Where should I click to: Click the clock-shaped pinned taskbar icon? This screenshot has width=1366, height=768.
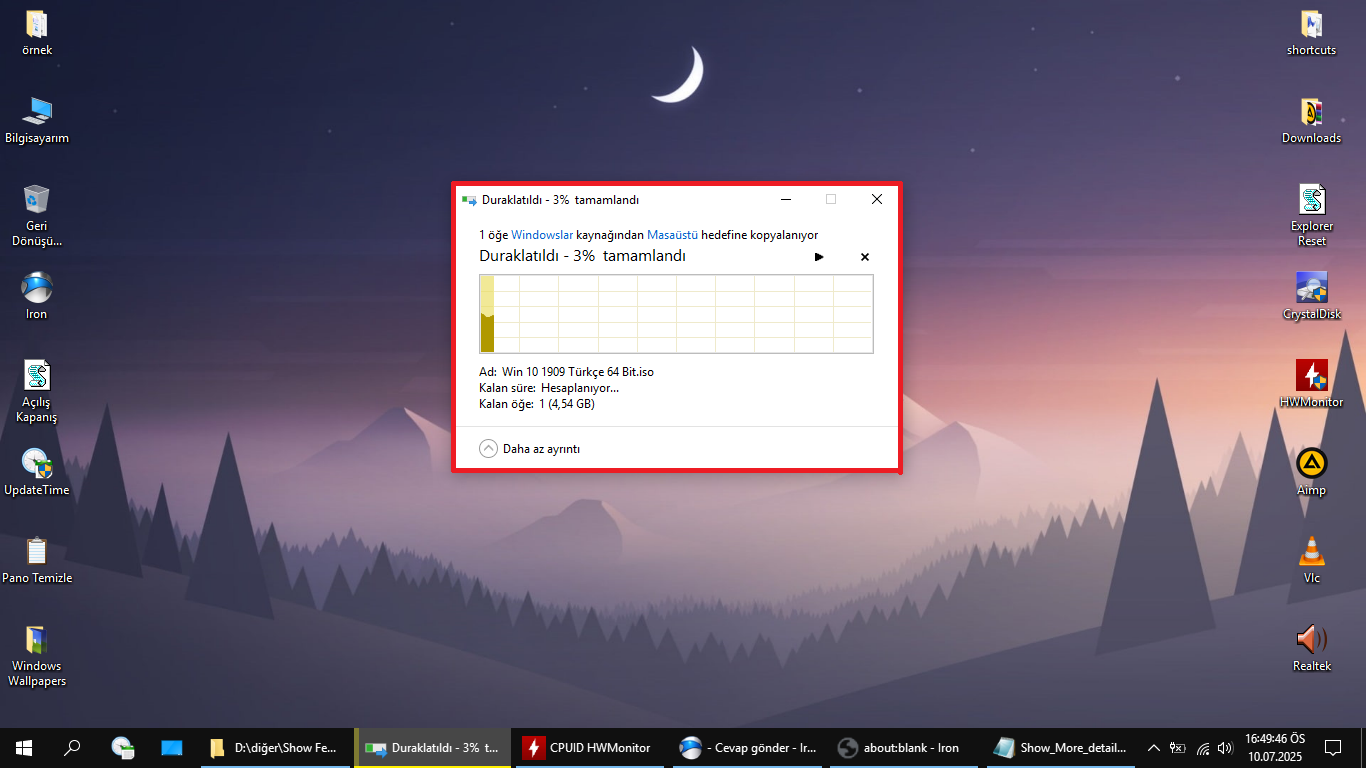[123, 747]
